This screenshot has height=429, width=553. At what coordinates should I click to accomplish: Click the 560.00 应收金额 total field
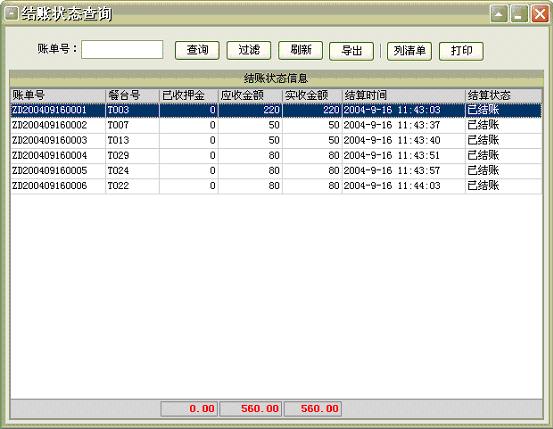[x=250, y=409]
